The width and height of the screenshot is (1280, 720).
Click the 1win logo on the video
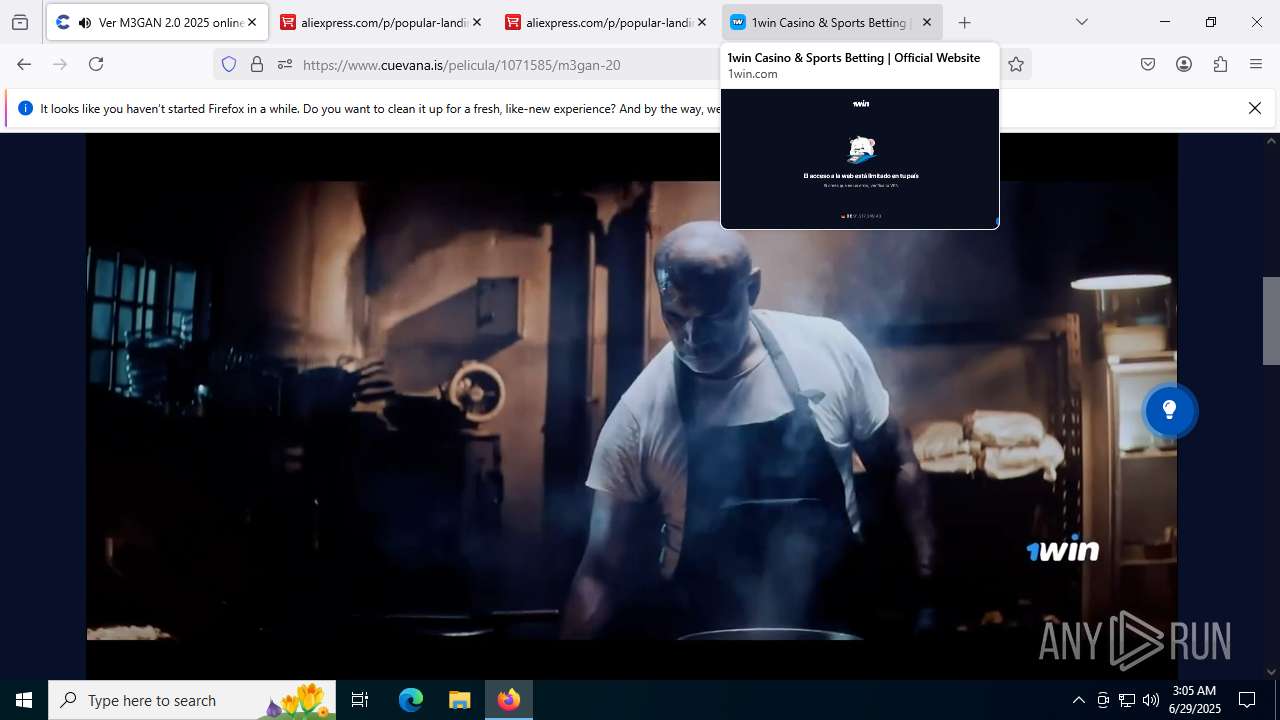[1063, 550]
